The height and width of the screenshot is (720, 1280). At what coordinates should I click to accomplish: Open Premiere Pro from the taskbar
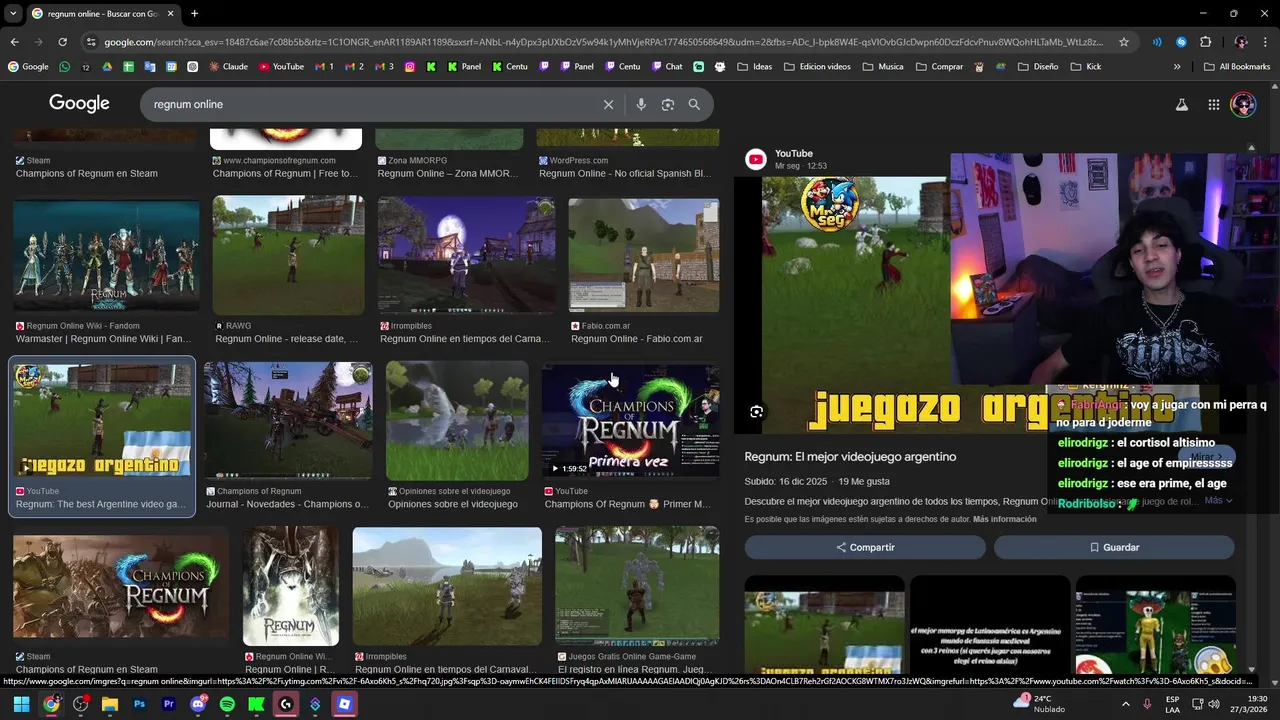168,704
